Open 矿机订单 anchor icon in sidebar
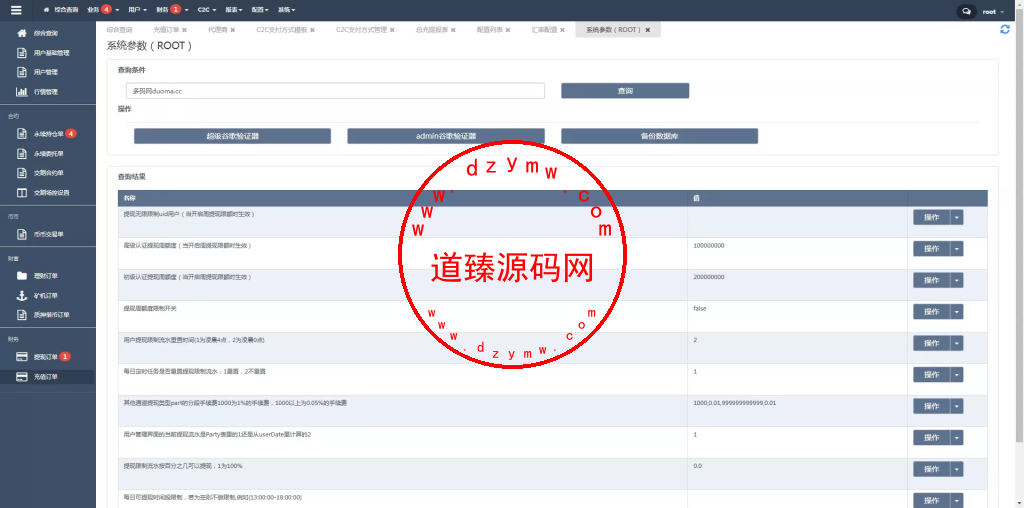Image resolution: width=1024 pixels, height=508 pixels. (x=22, y=295)
